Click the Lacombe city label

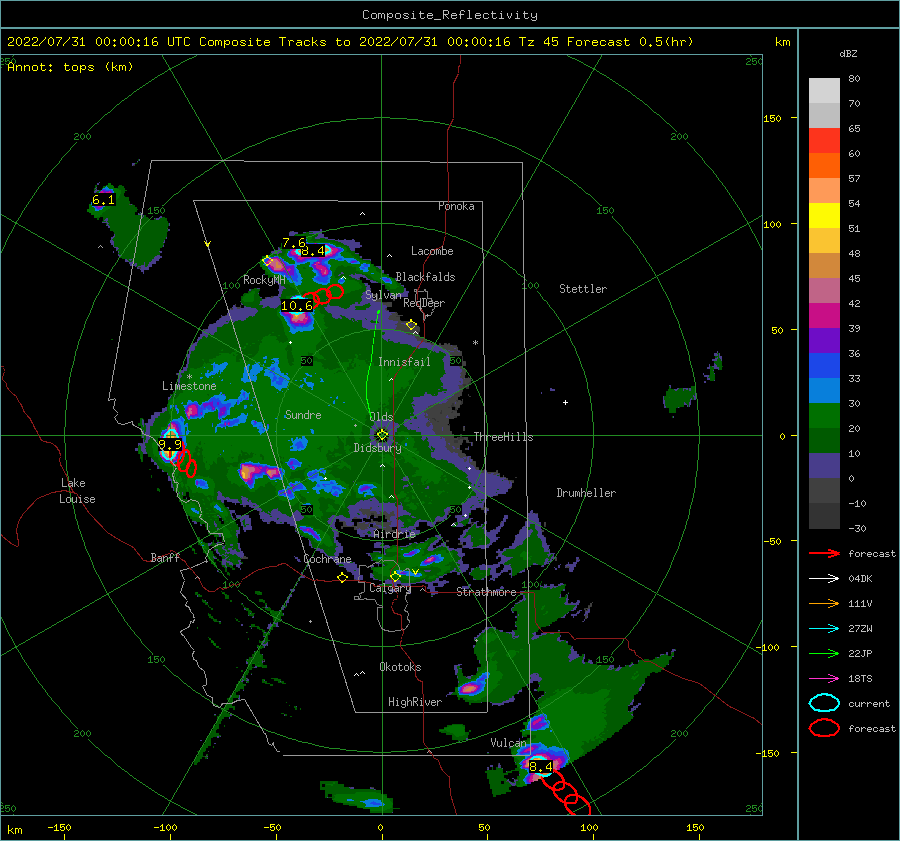pyautogui.click(x=432, y=251)
